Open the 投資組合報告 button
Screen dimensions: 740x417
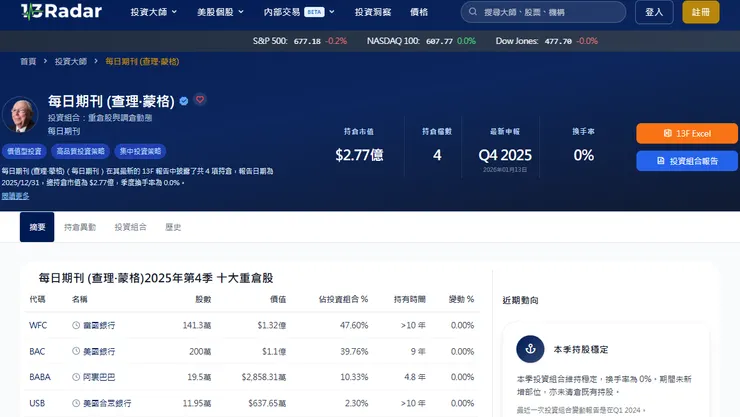(x=687, y=161)
